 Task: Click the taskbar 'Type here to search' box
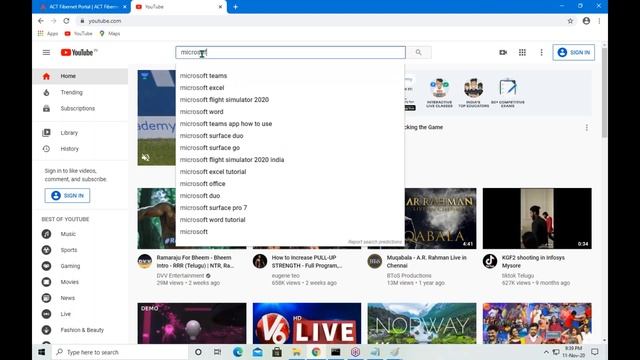[120, 352]
